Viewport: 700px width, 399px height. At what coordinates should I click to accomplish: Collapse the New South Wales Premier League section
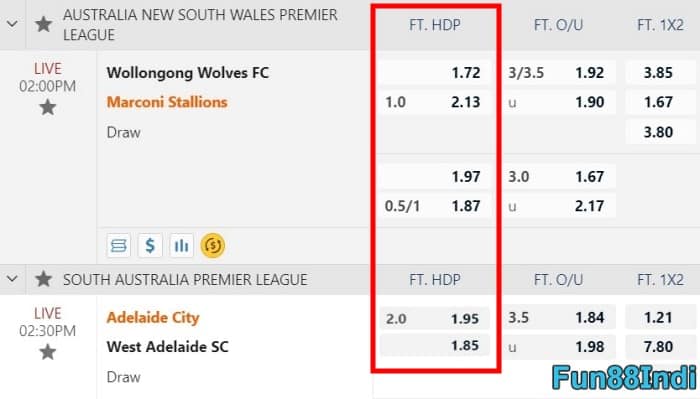pos(12,24)
